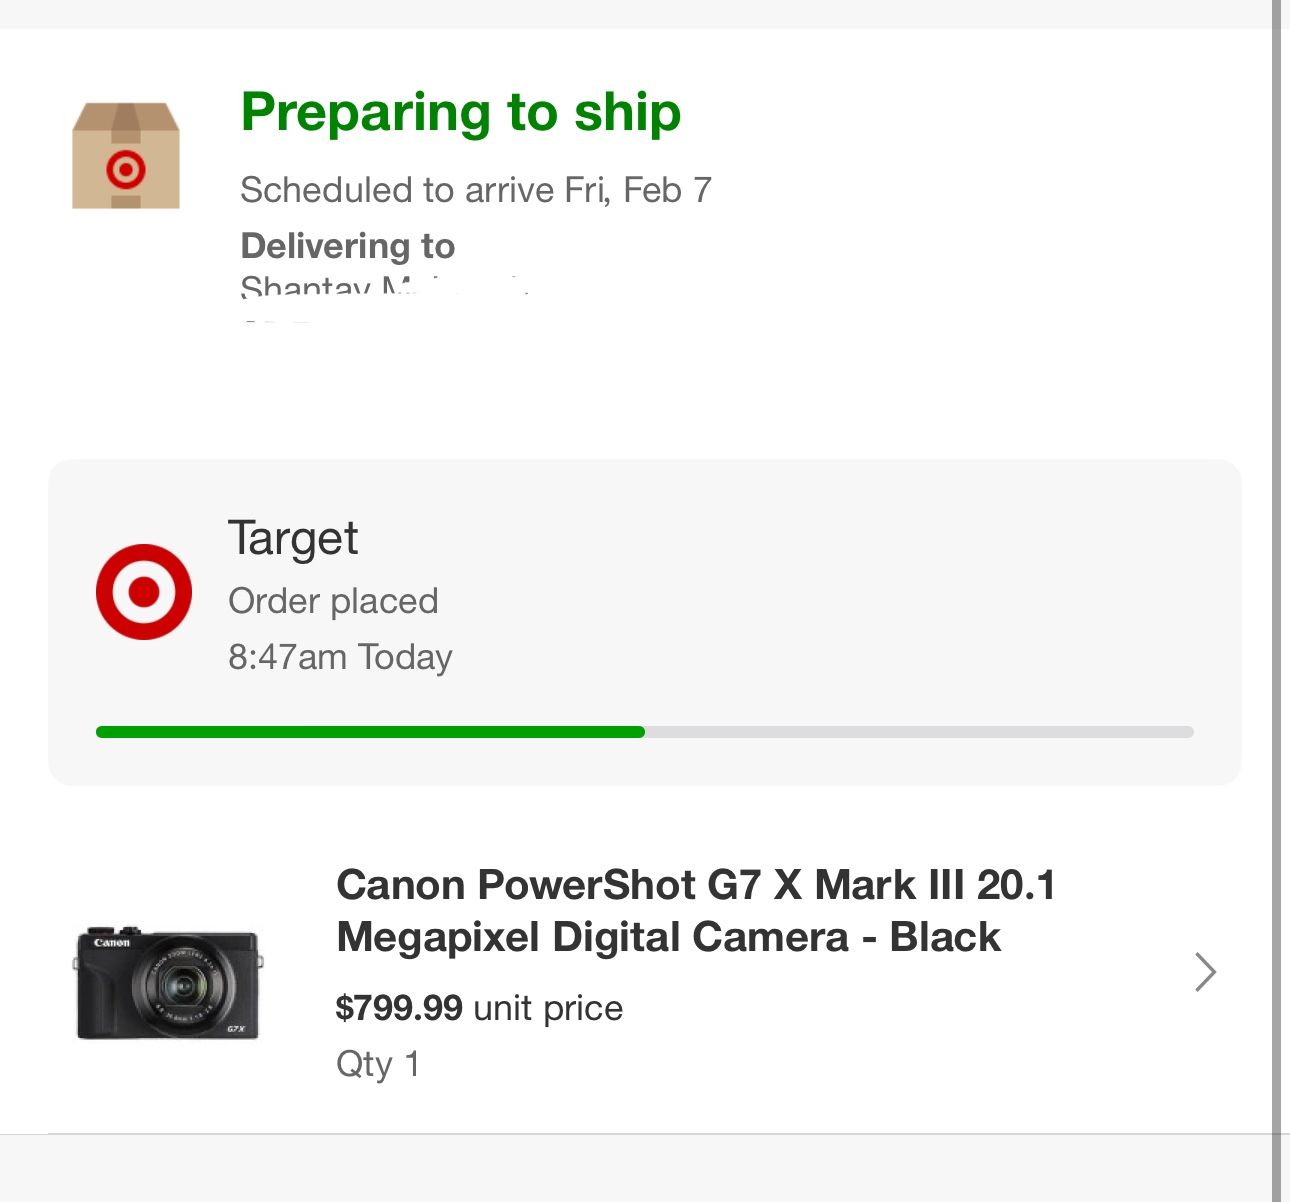Click the G7X badge on camera image
The width and height of the screenshot is (1290, 1202).
(x=236, y=1028)
